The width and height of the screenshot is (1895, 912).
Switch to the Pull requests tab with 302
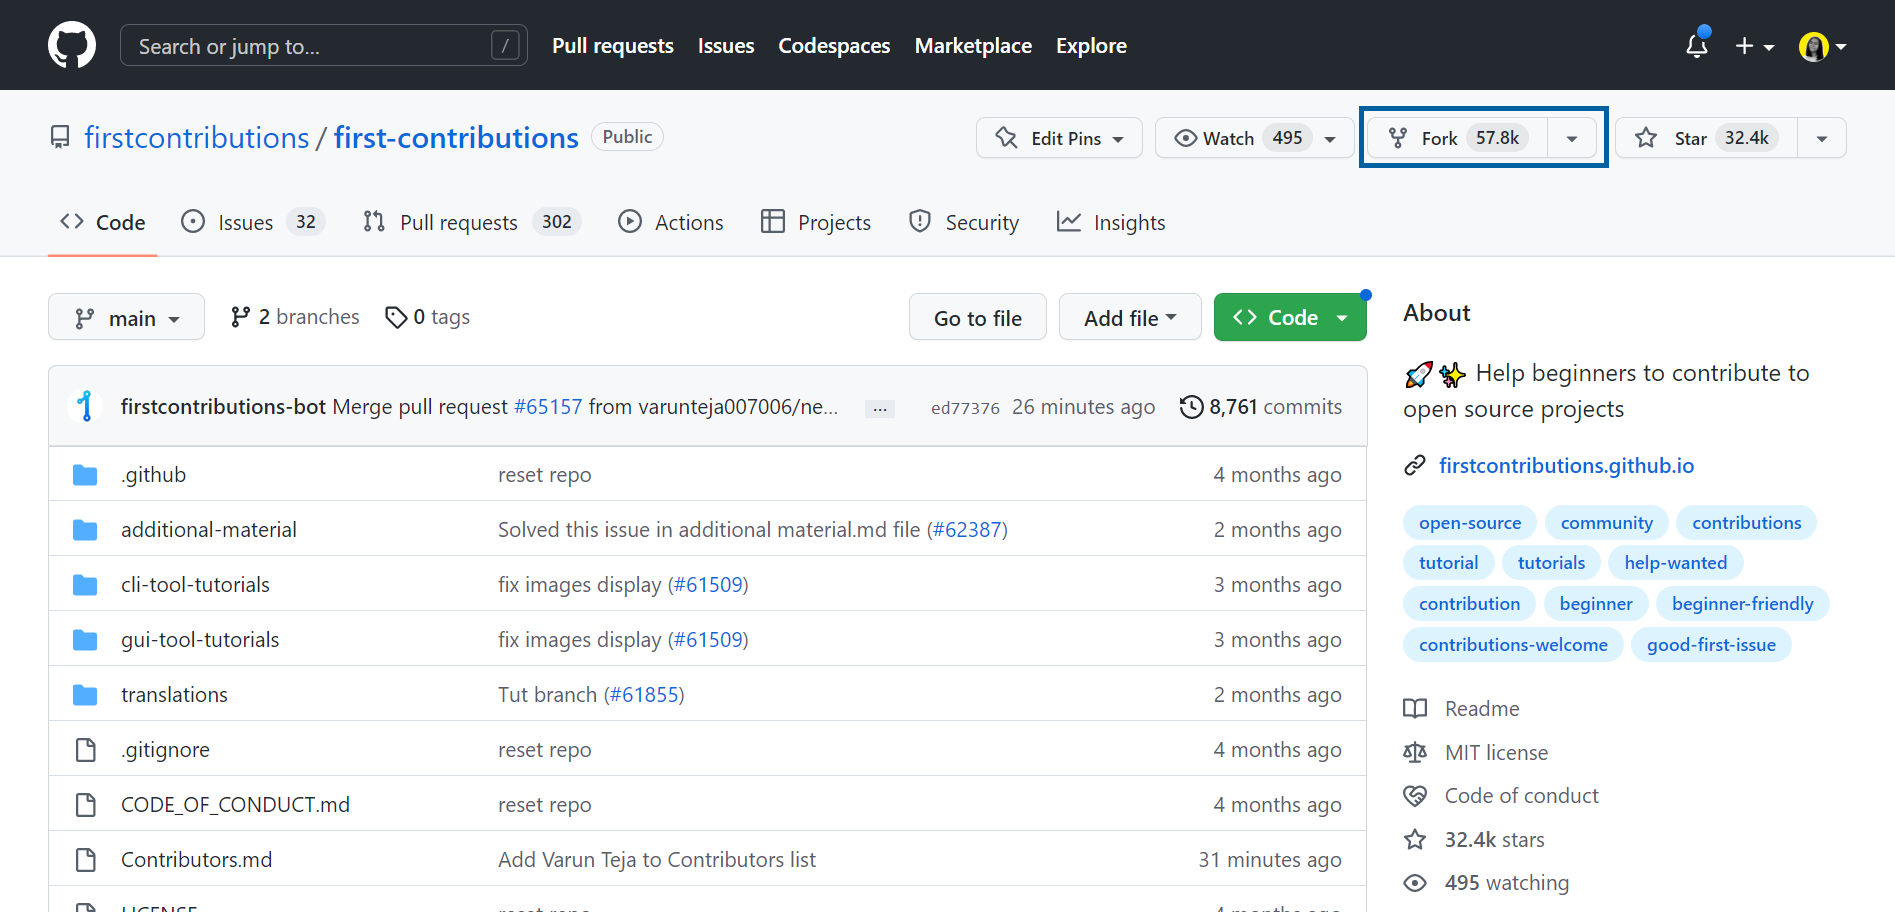(472, 222)
